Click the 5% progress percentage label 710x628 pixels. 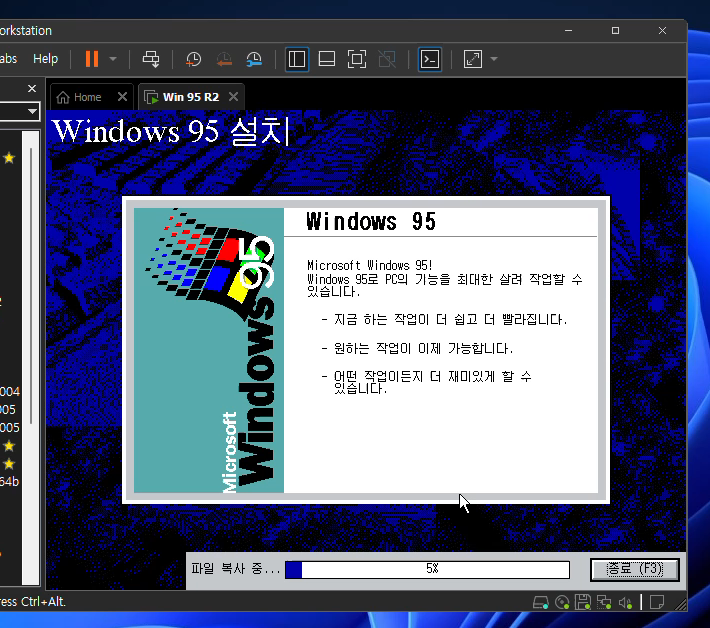432,569
